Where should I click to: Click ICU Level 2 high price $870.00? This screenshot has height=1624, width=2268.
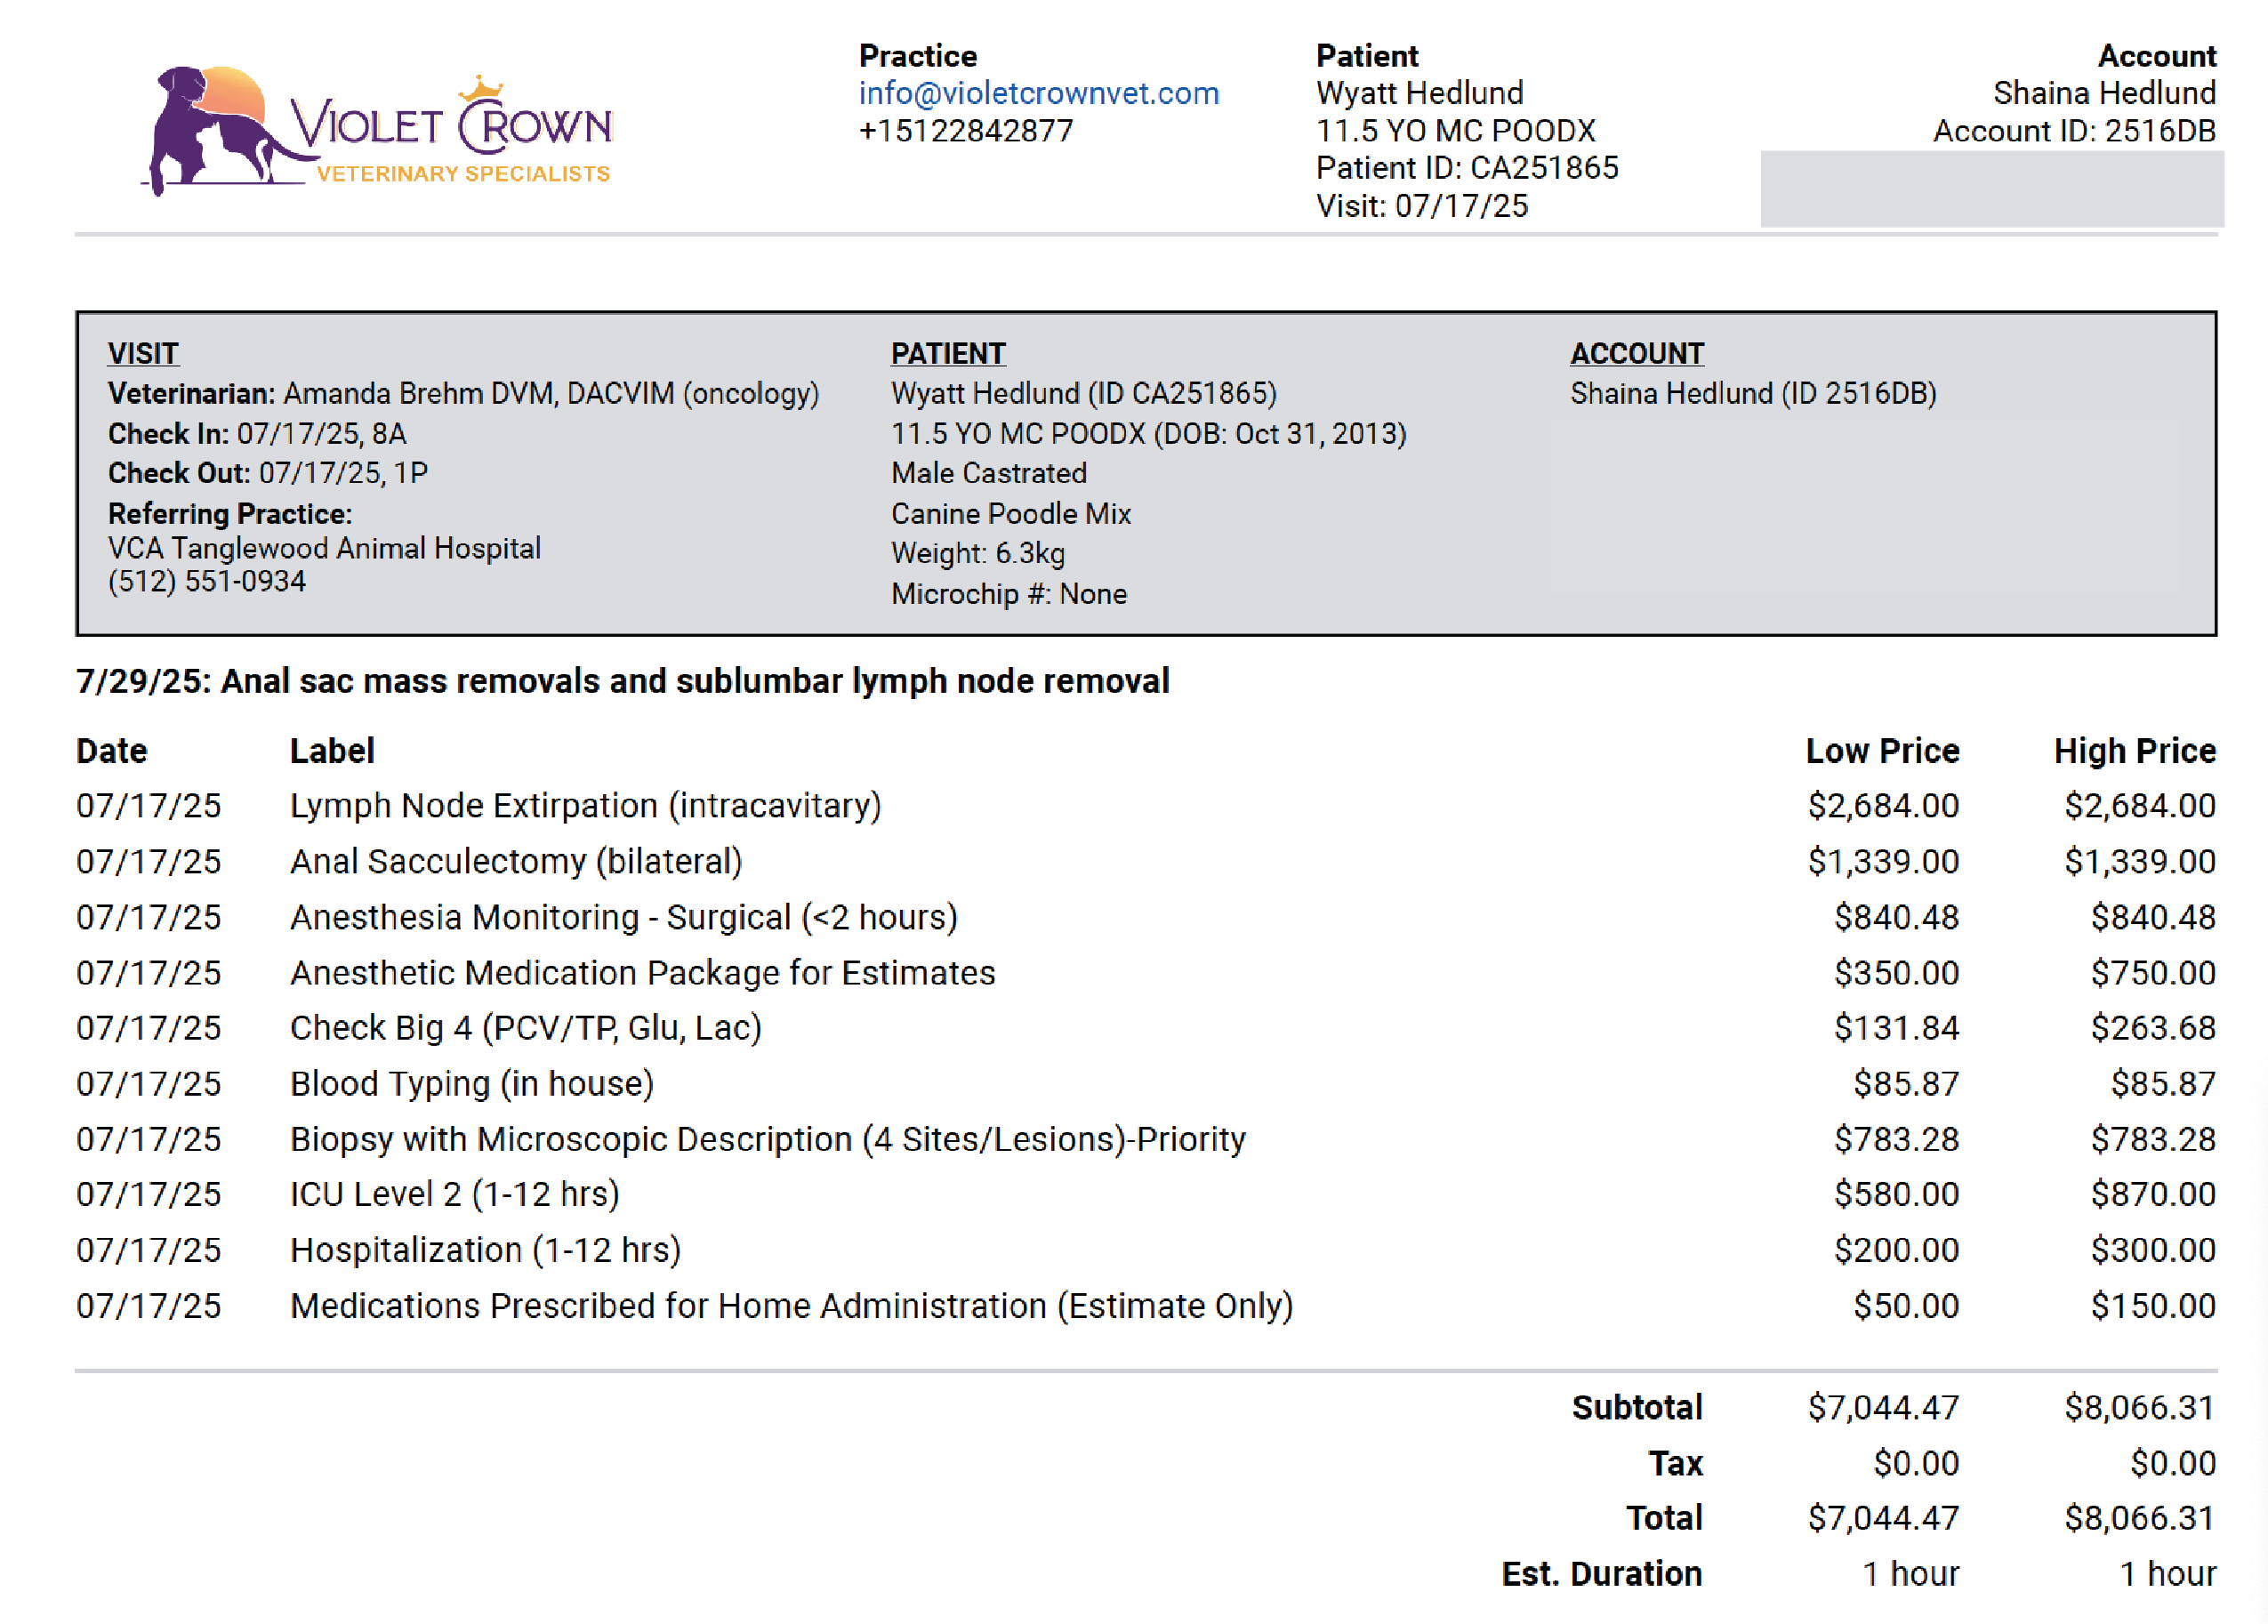(2152, 1194)
